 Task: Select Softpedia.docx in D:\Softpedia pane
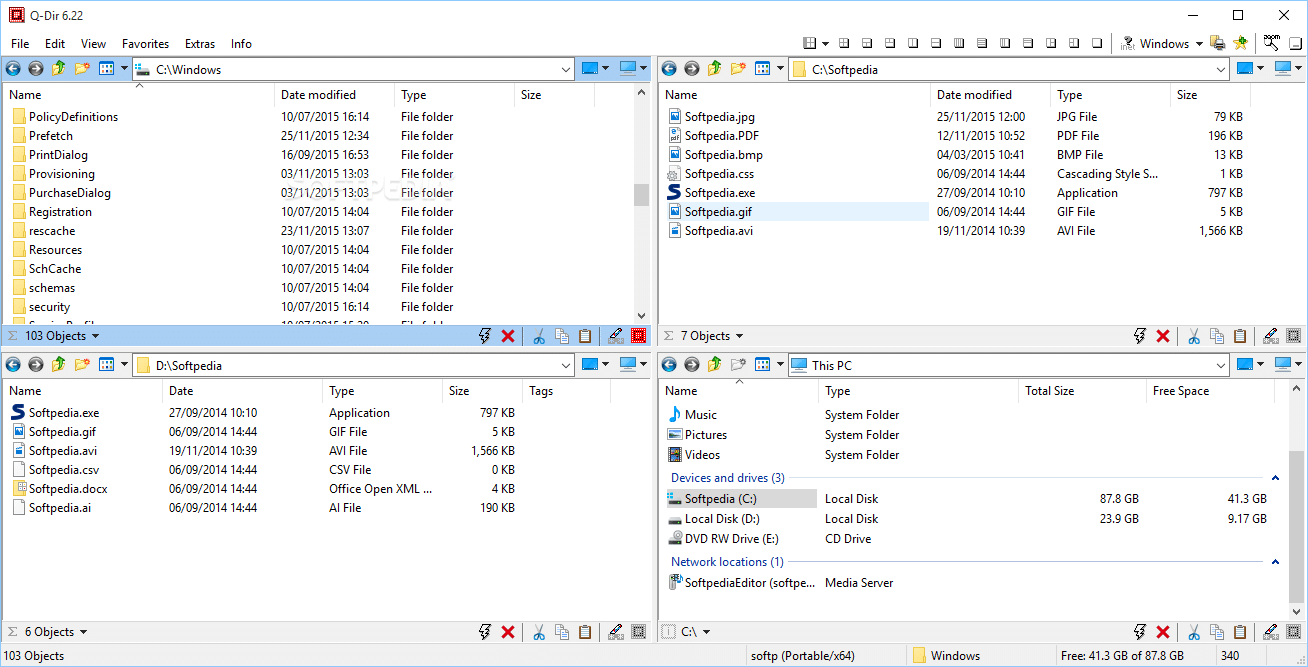point(68,489)
